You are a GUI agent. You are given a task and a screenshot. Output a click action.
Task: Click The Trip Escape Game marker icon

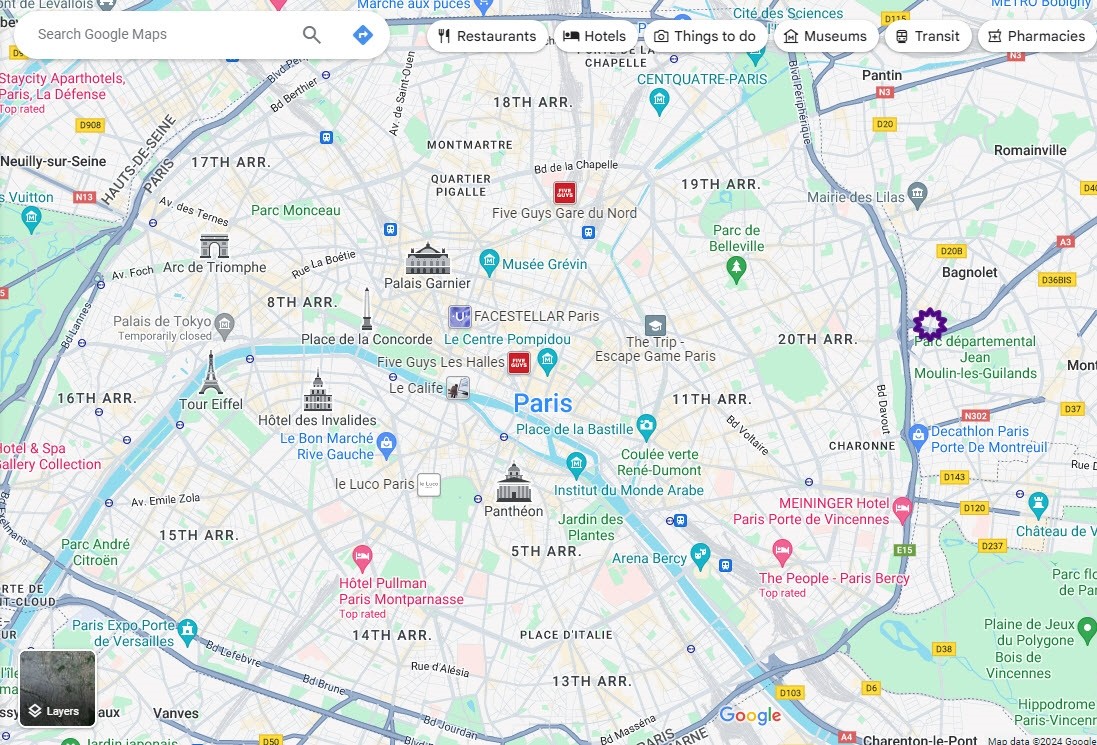(655, 325)
